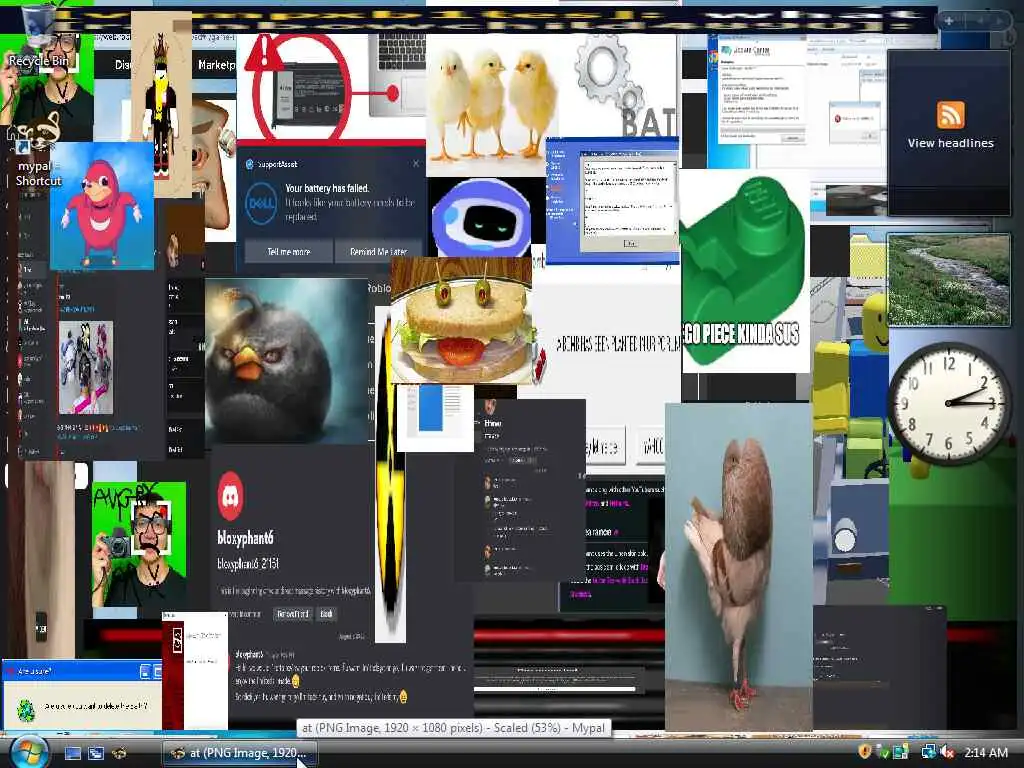1024x768 pixels.
Task: Click the orange RSS feed icon
Action: pos(950,115)
